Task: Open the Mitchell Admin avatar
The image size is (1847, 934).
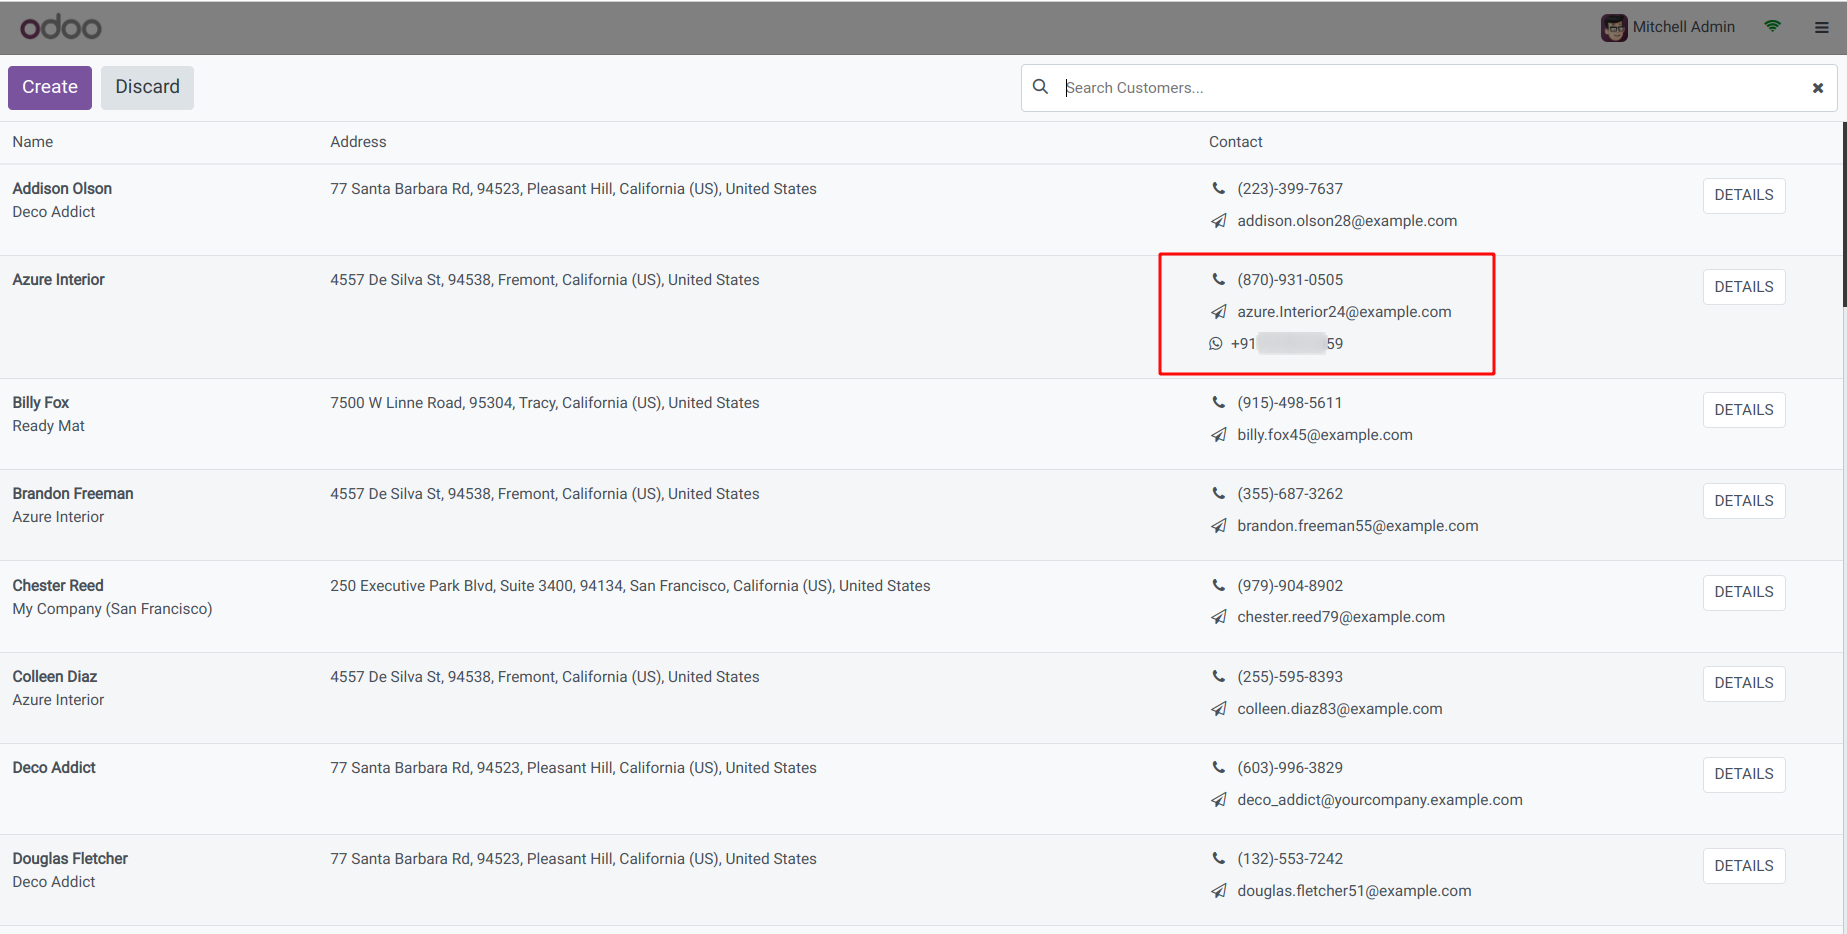Action: [1614, 28]
